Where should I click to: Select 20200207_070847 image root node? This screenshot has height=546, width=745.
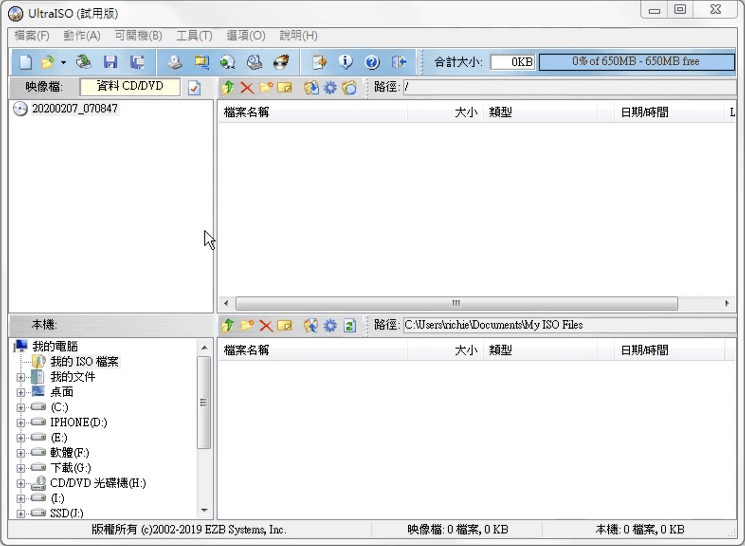tap(75, 109)
